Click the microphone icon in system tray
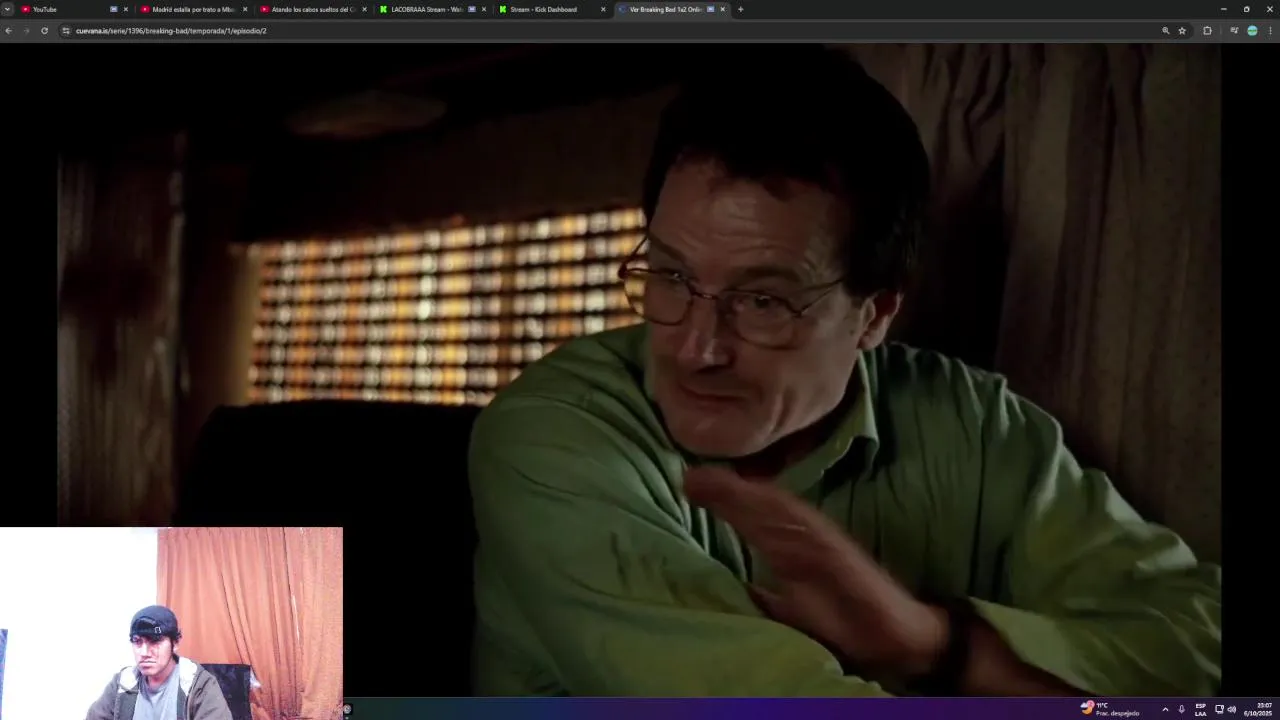The width and height of the screenshot is (1280, 720). (x=1181, y=709)
